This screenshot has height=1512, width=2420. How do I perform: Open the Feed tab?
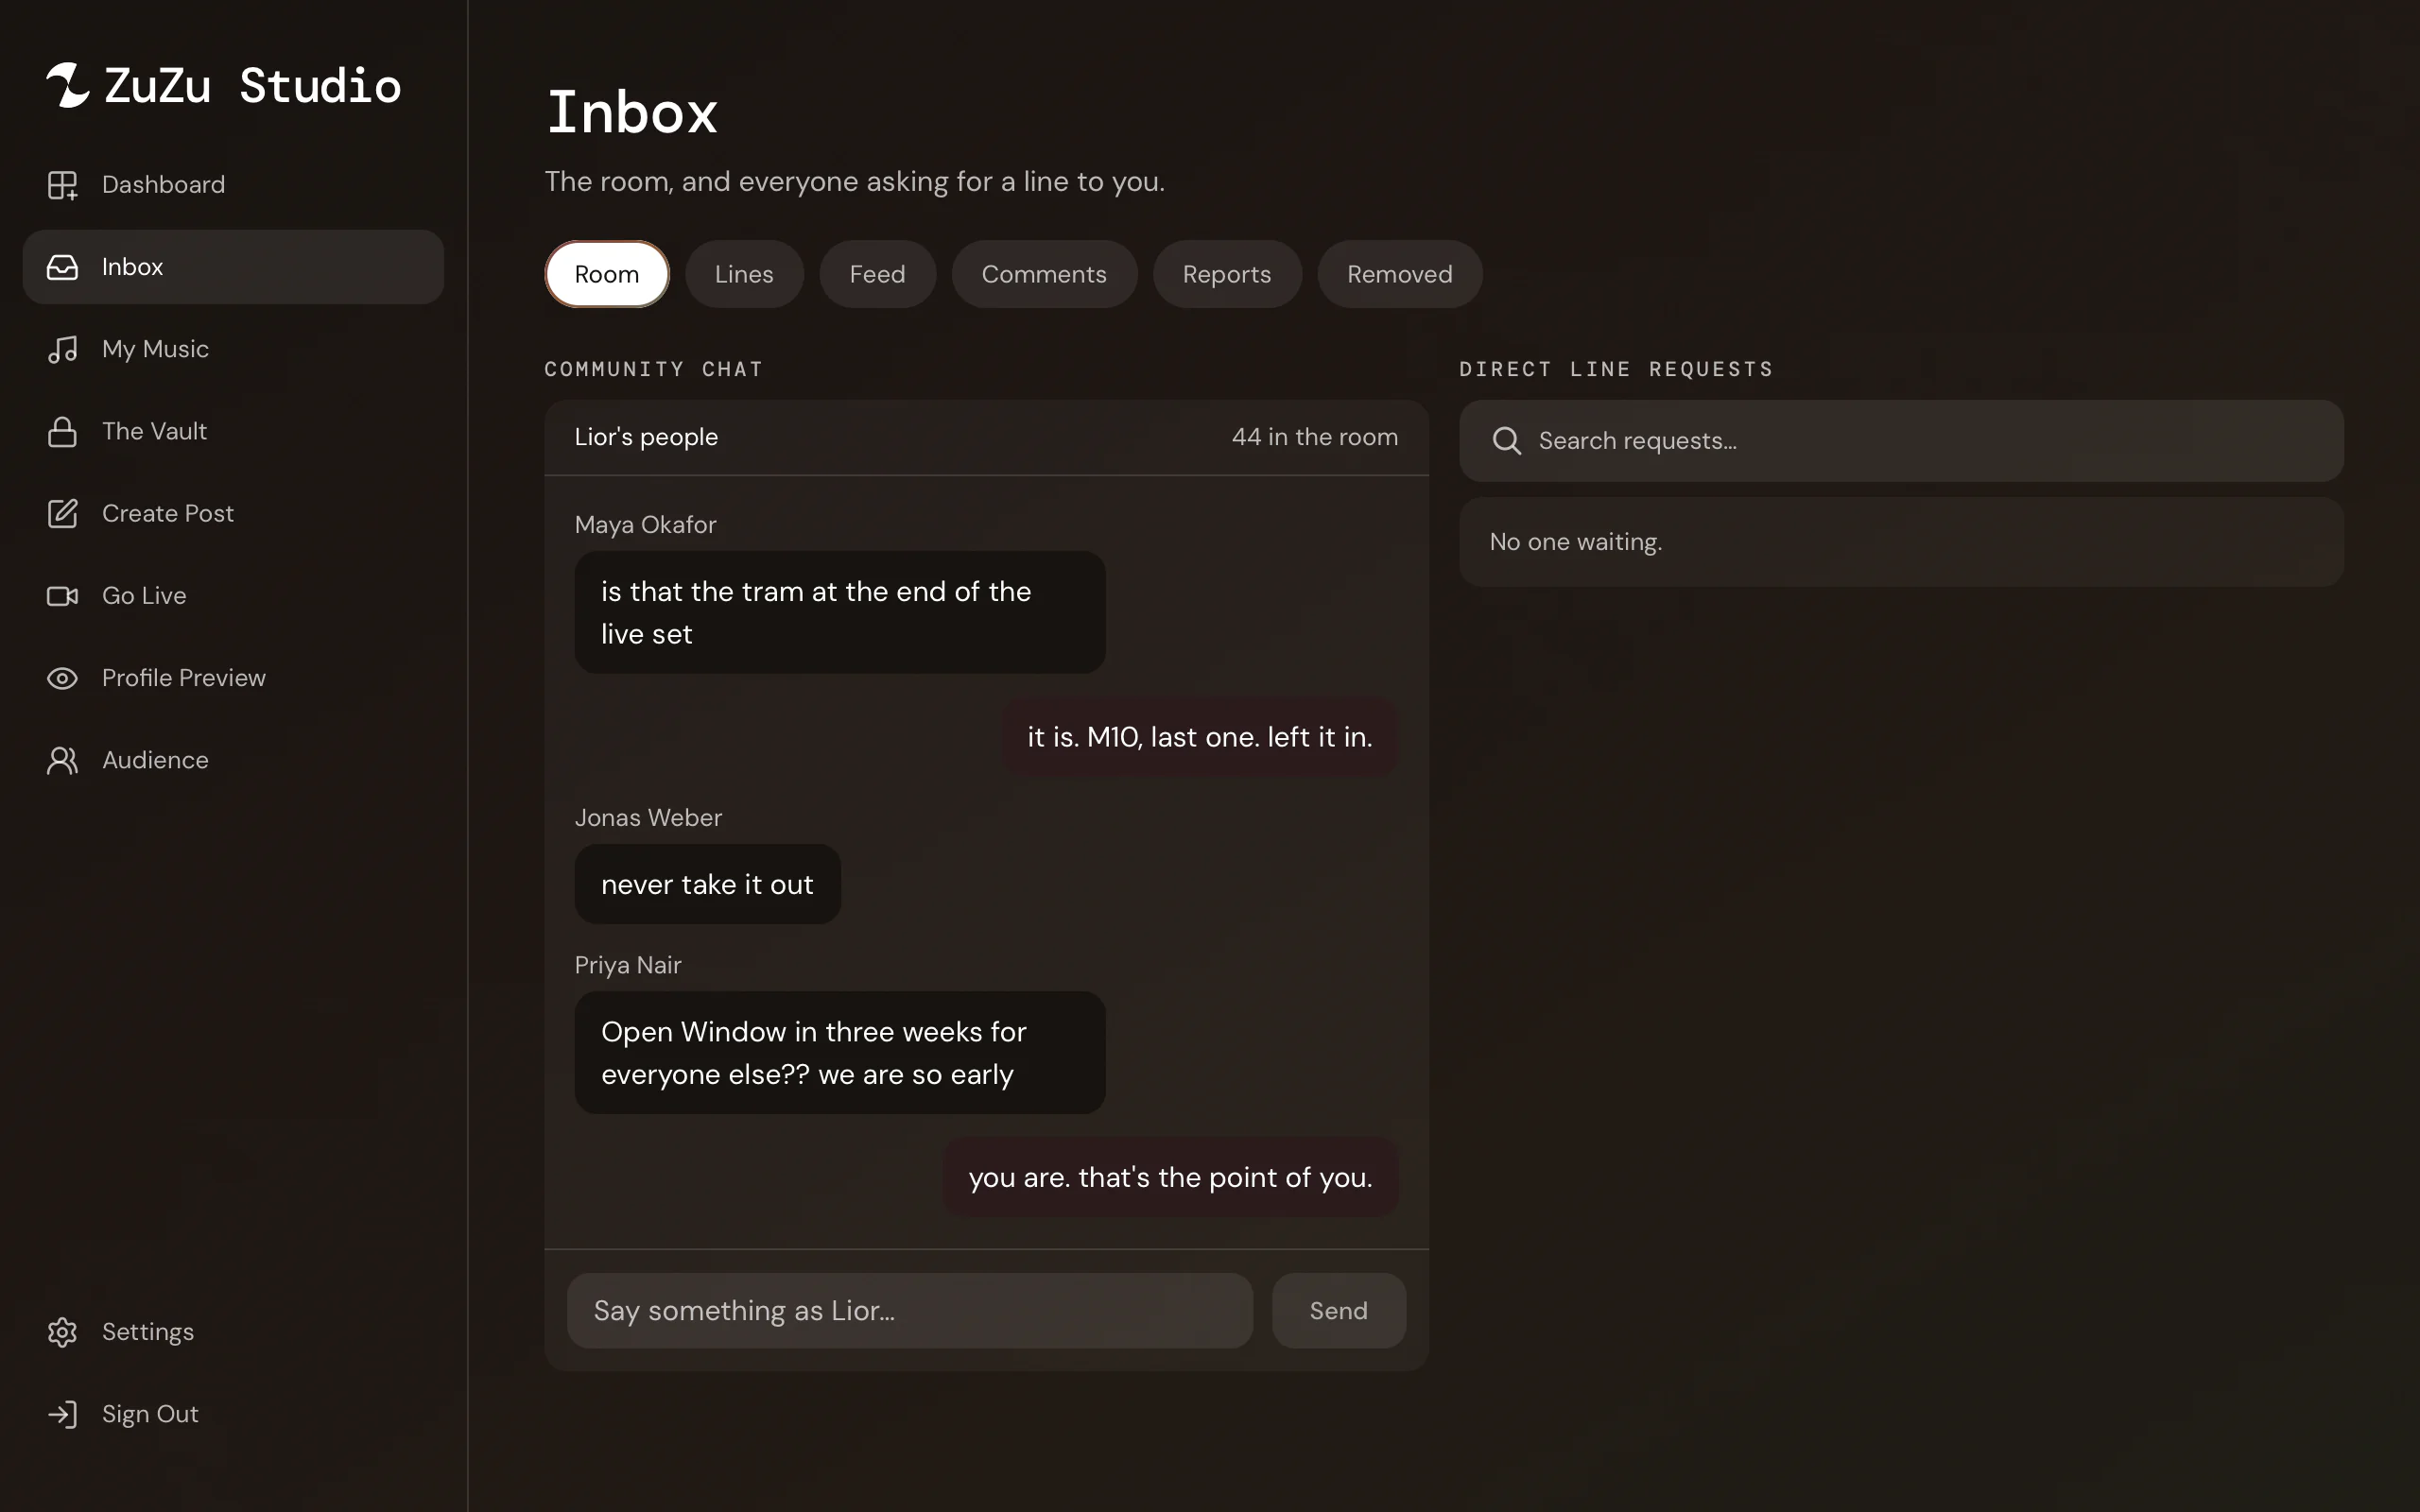click(877, 274)
